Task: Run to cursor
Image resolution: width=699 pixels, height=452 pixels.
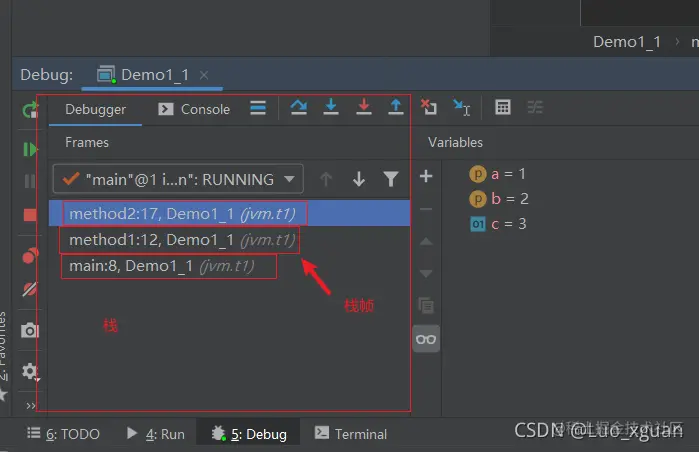Action: click(x=461, y=107)
